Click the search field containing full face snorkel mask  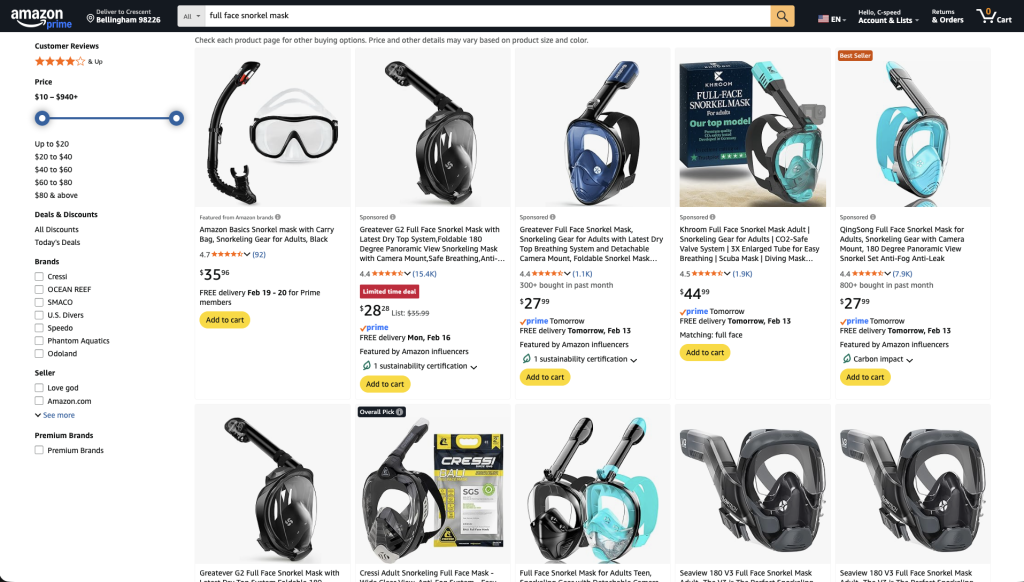(x=488, y=16)
